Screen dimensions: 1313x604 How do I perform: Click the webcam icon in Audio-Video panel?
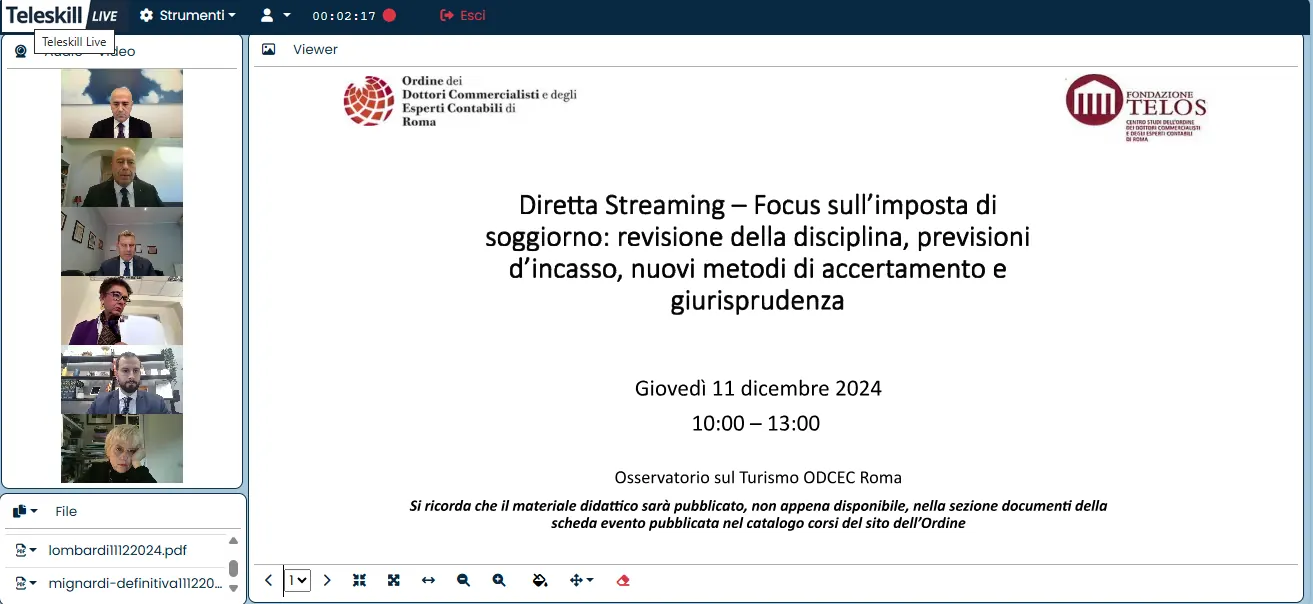click(20, 52)
